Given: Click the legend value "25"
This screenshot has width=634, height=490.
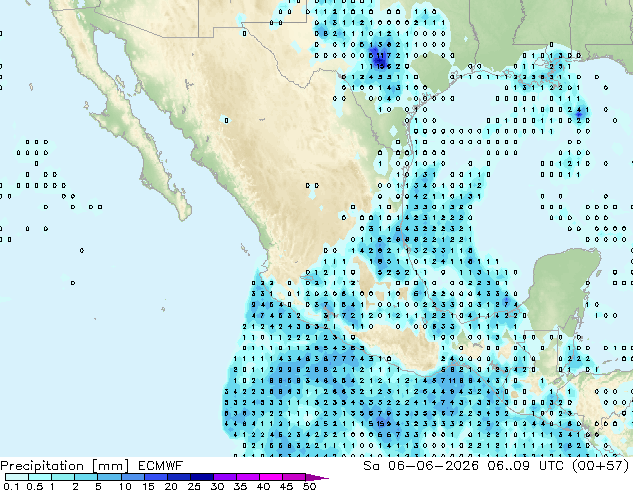Looking at the screenshot, I should 194,486.
